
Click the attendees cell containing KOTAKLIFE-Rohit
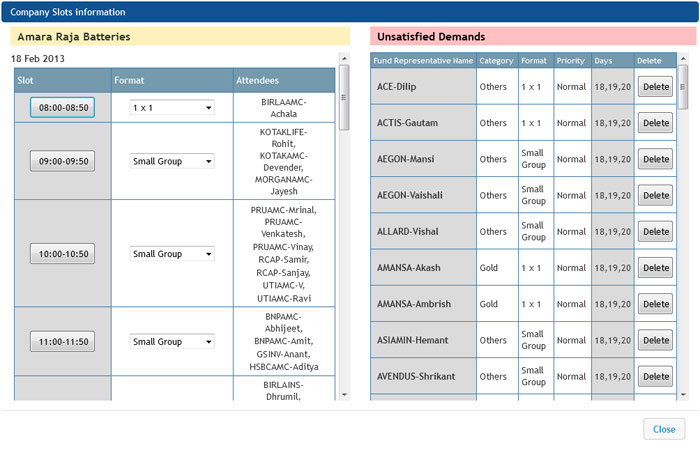point(284,161)
